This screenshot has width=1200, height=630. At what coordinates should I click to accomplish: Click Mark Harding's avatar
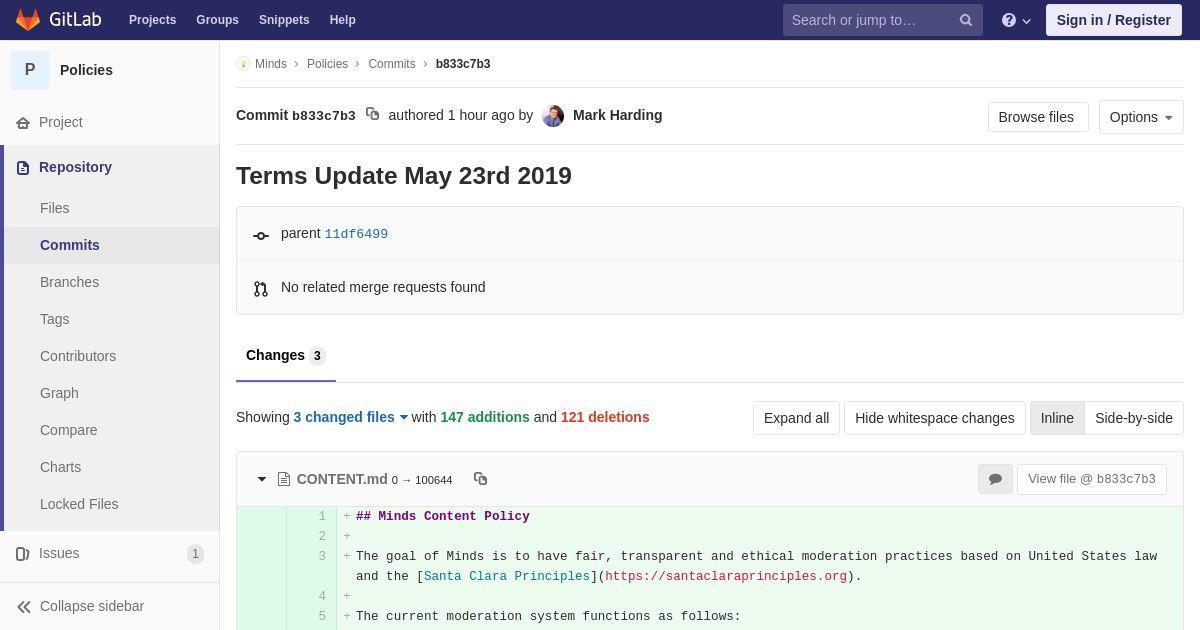pos(553,116)
